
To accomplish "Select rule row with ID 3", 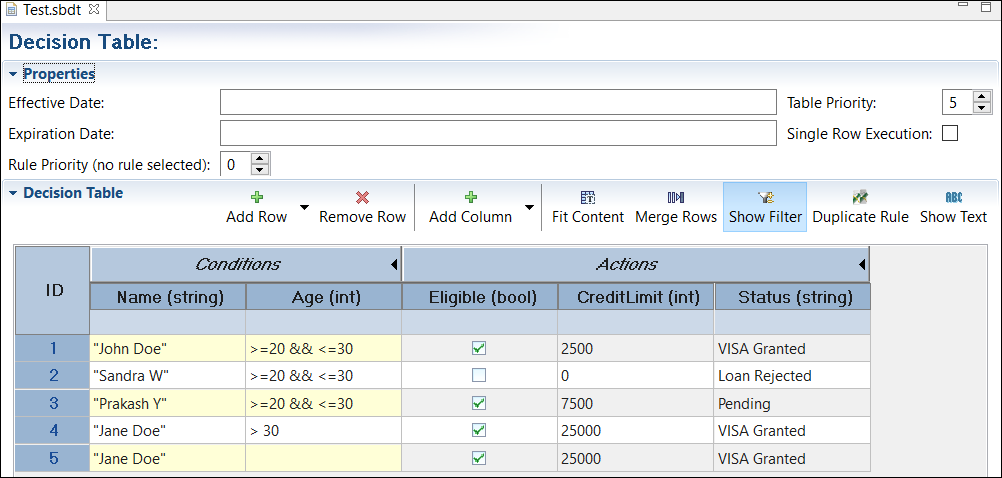I will [53, 404].
